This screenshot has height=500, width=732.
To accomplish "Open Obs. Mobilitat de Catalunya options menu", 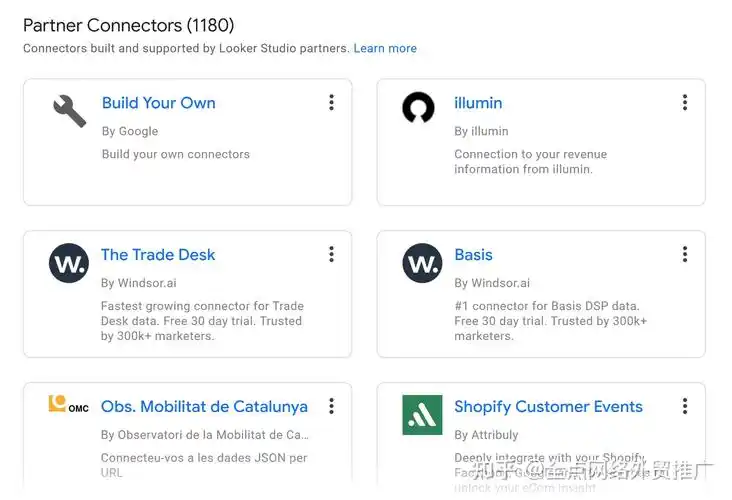I will click(331, 407).
